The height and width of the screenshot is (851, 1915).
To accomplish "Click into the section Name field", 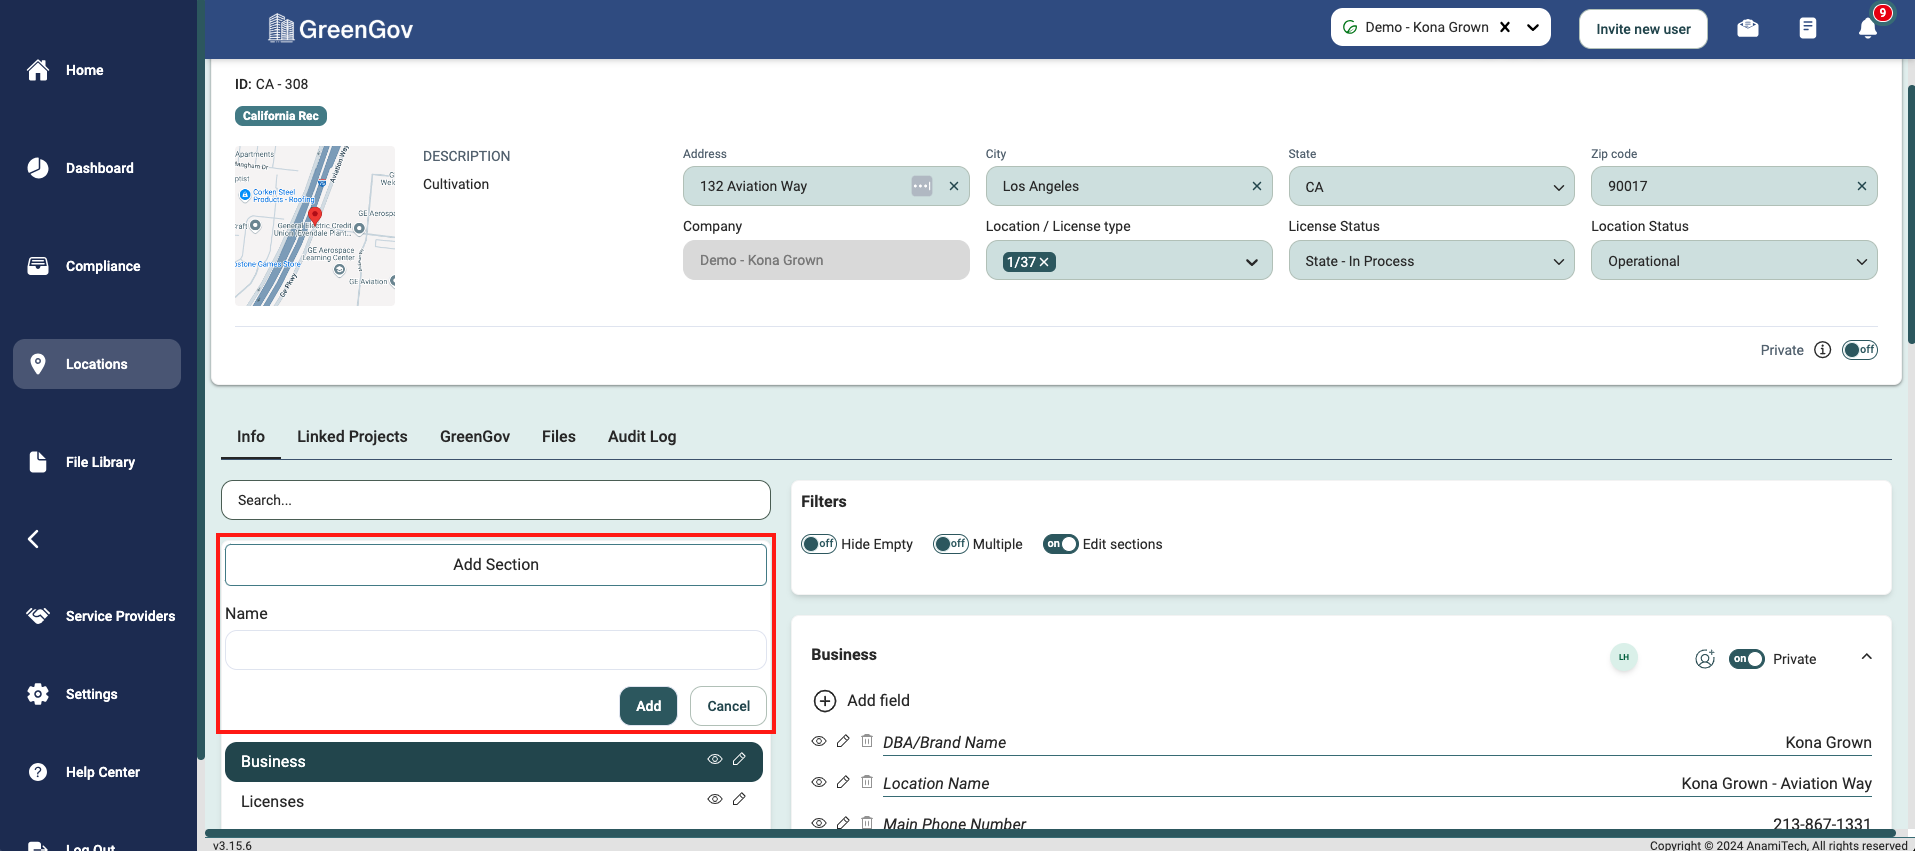I will tap(496, 650).
